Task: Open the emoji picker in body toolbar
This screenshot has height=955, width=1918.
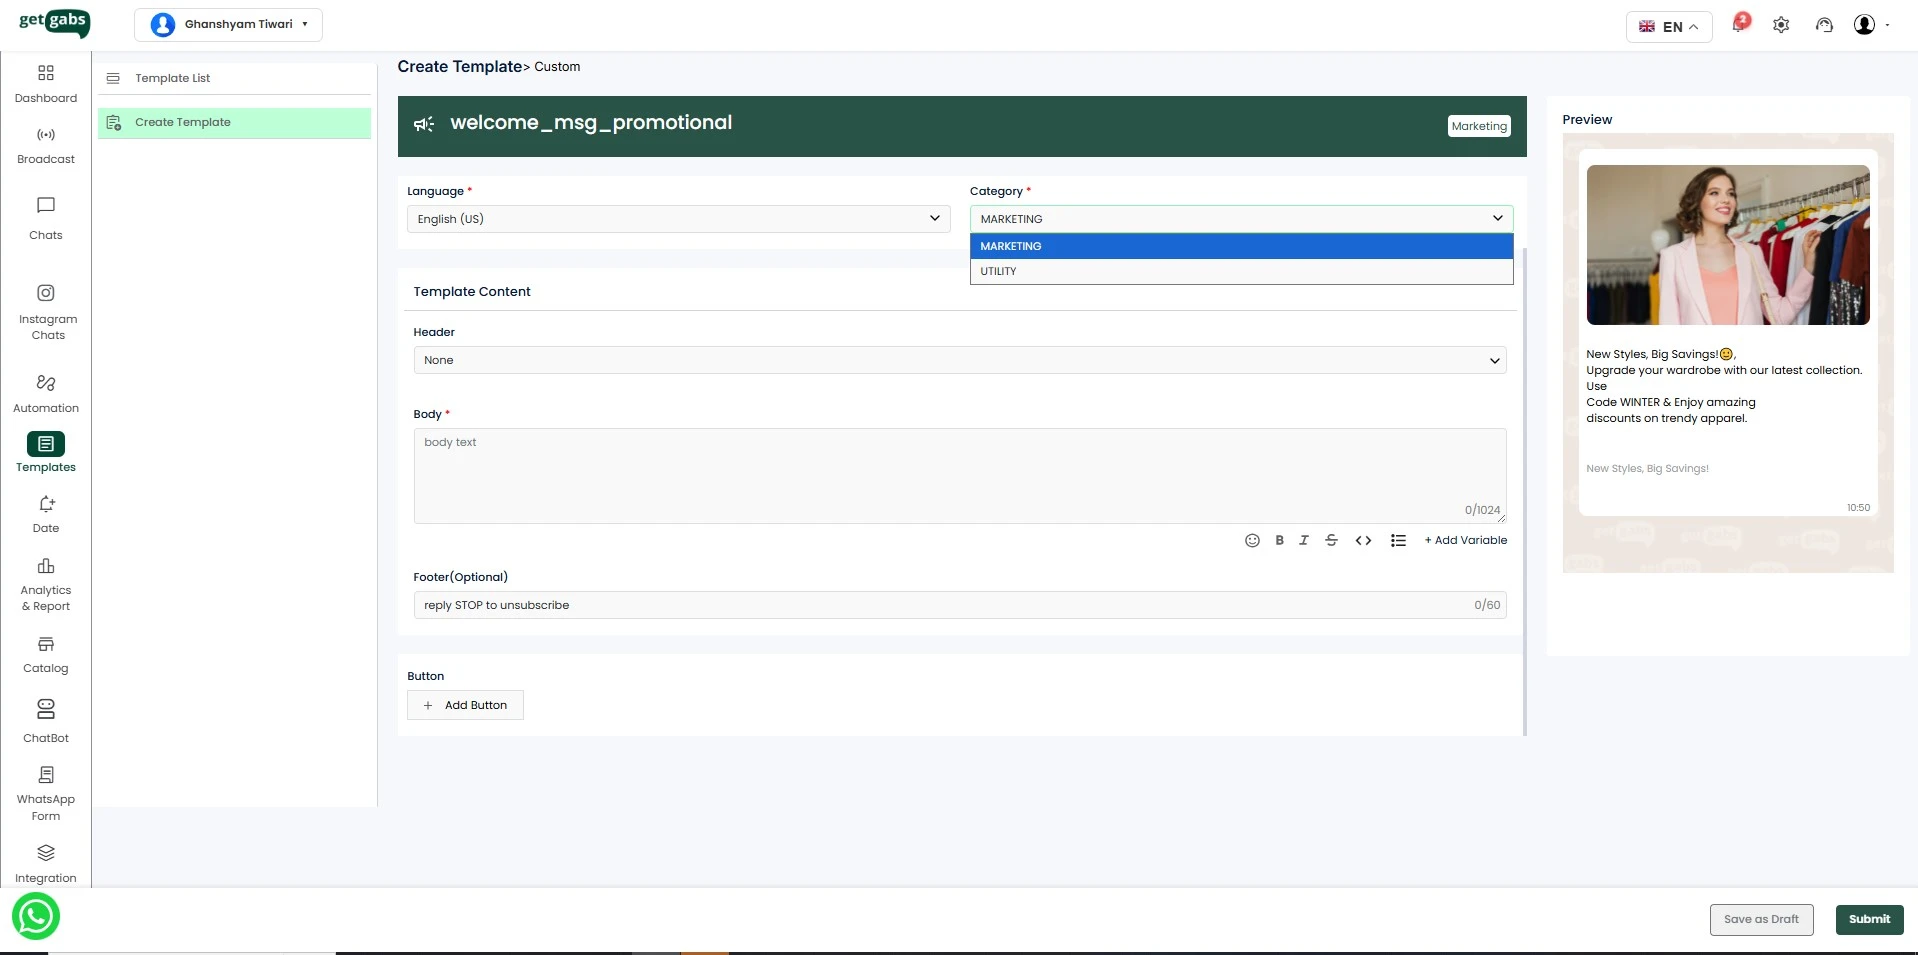Action: [x=1251, y=540]
